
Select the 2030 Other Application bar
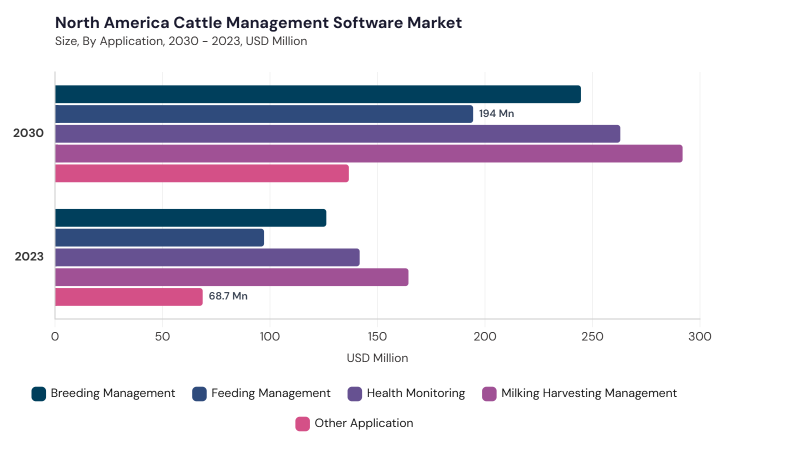click(202, 173)
